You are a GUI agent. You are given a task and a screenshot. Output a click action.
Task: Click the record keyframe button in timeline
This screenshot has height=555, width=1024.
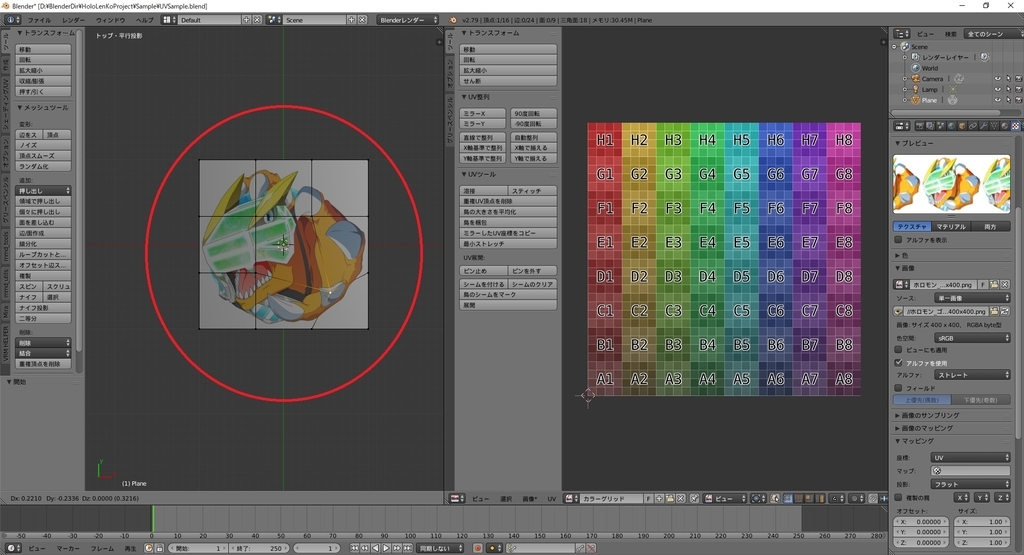tap(477, 548)
